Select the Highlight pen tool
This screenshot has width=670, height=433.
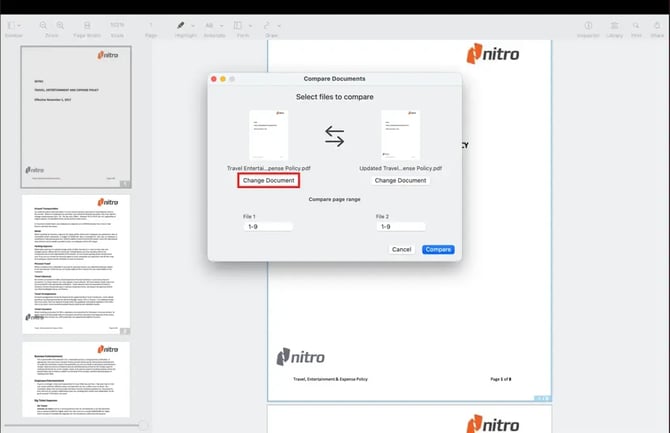click(180, 26)
